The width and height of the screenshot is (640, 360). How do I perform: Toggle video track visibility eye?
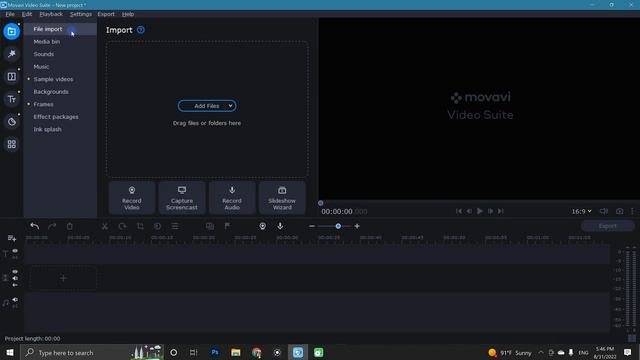point(15,271)
